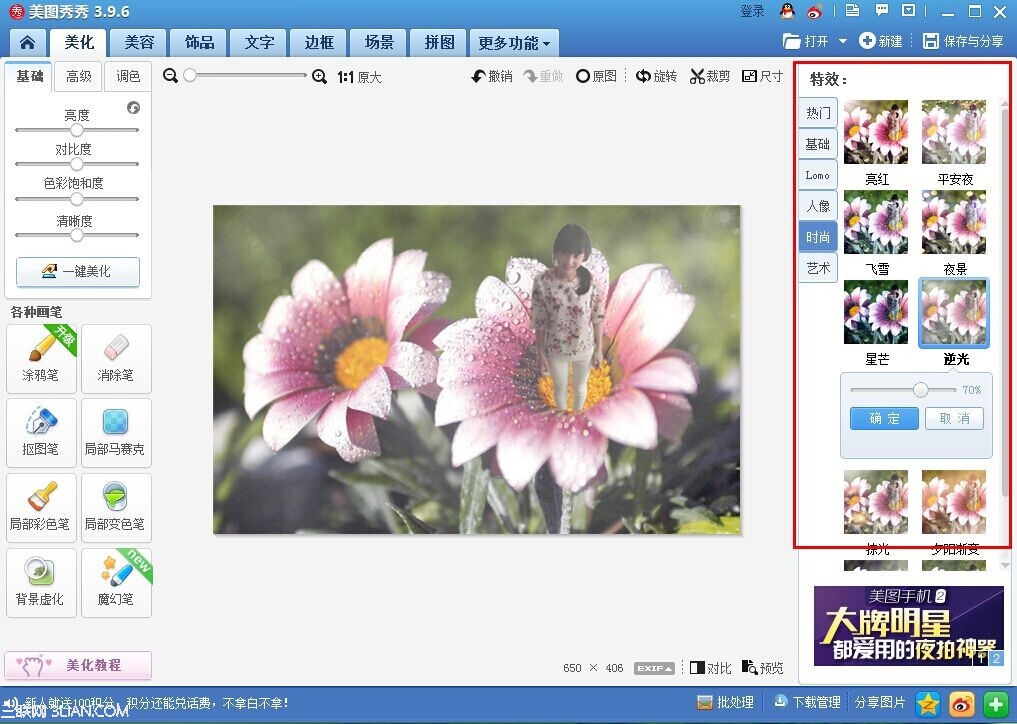Switch to the 美容 tab
This screenshot has height=724, width=1017.
[139, 43]
